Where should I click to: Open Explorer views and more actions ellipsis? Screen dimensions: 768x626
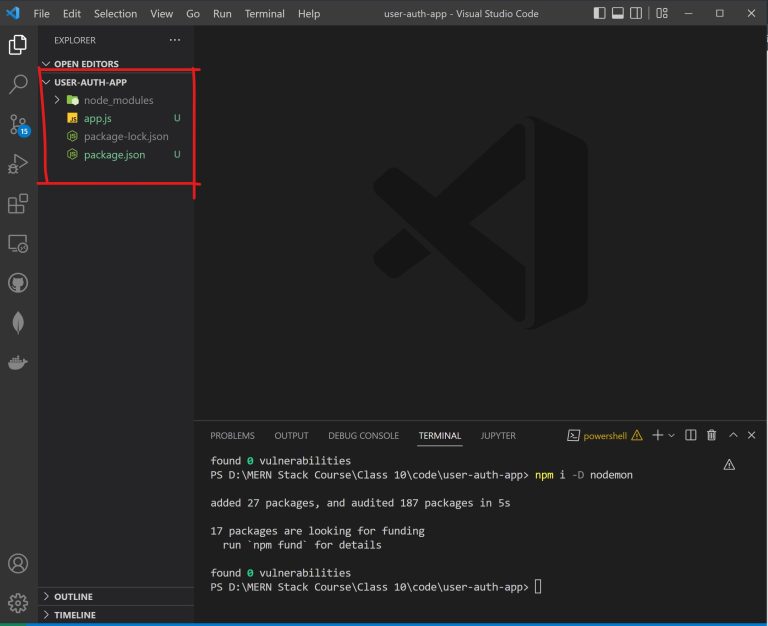point(175,40)
